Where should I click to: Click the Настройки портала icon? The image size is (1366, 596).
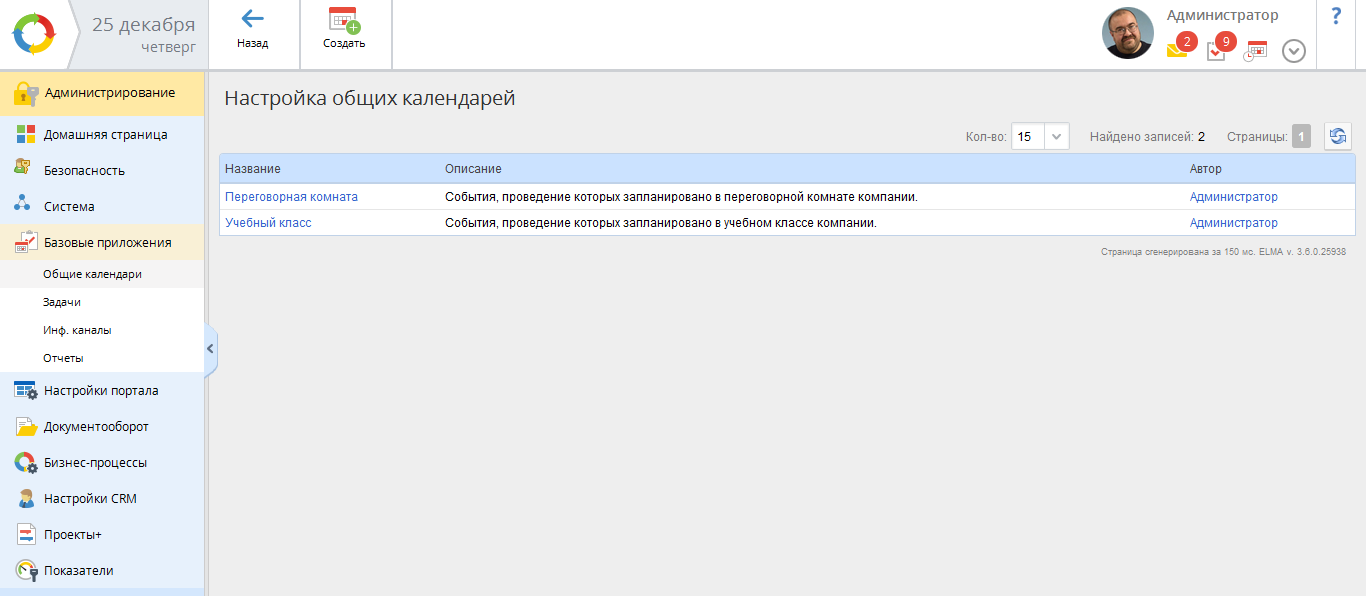(x=26, y=391)
